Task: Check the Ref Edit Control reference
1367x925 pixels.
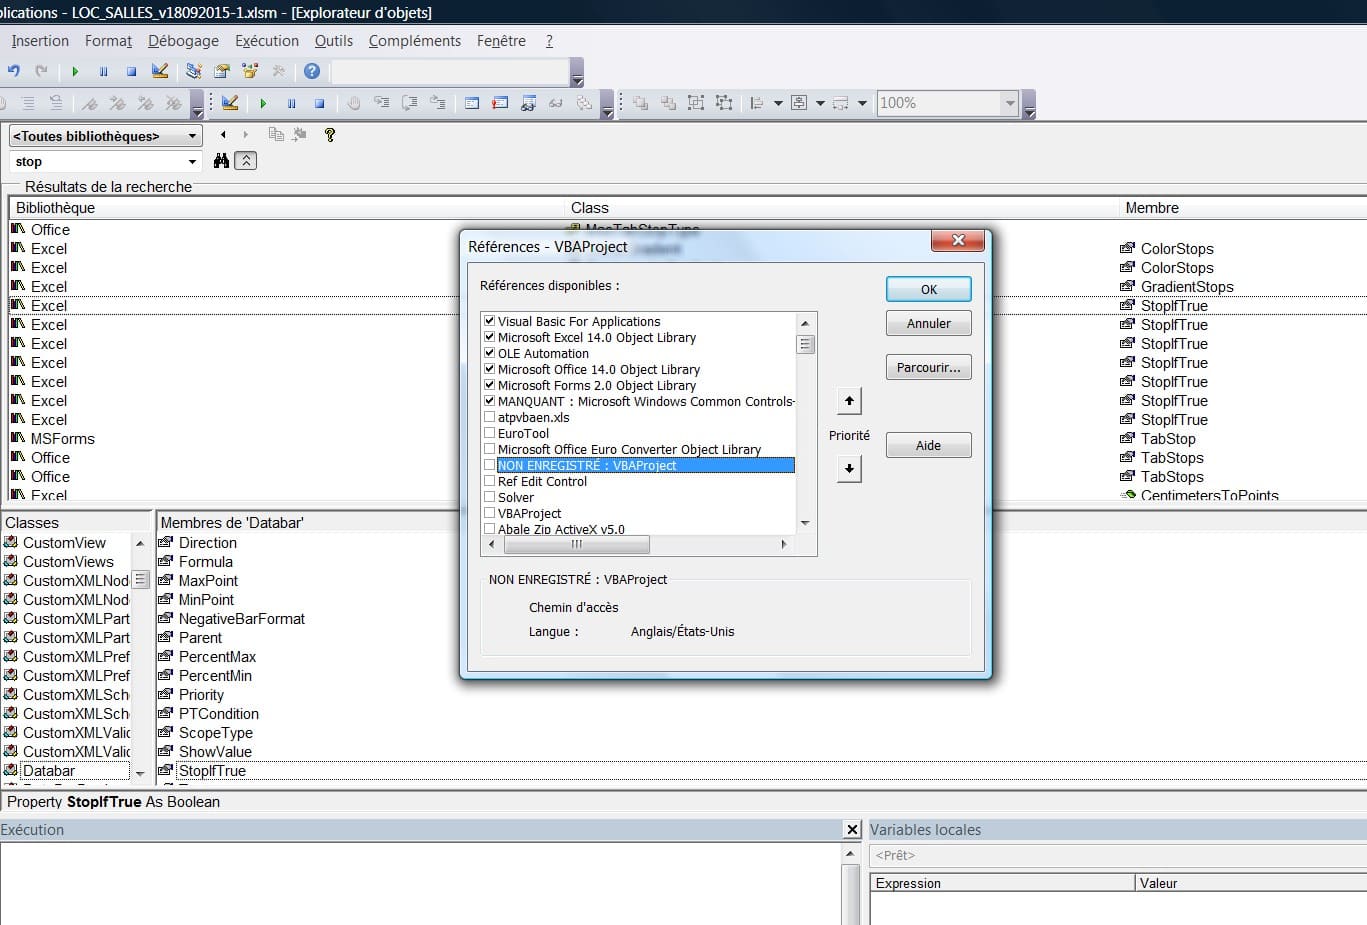Action: tap(489, 481)
